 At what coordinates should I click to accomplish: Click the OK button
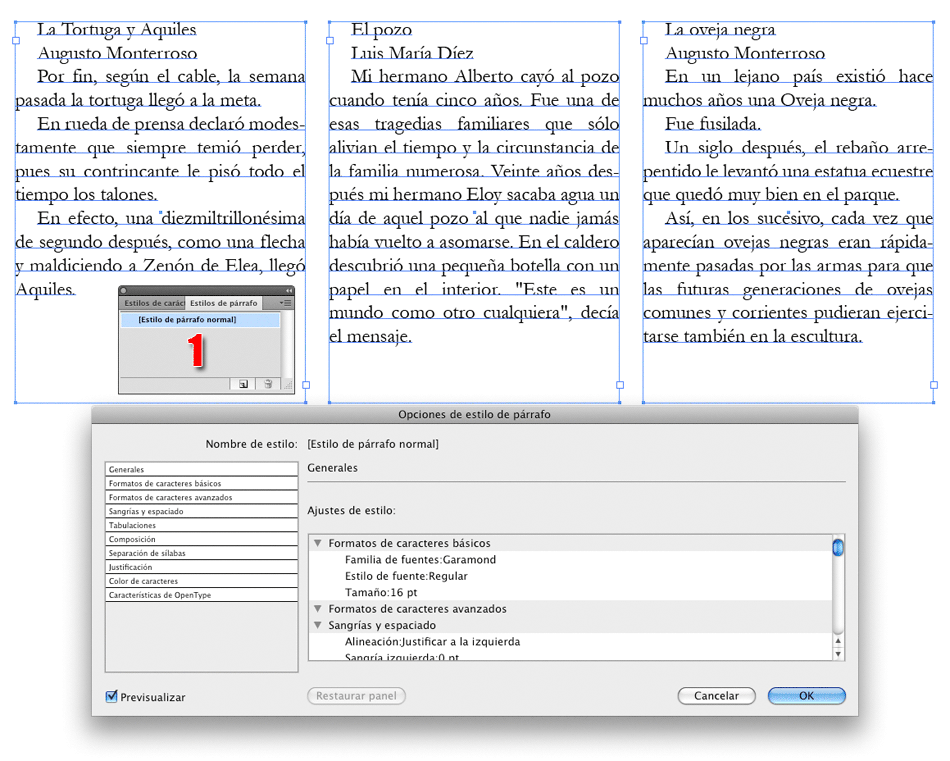(x=806, y=696)
